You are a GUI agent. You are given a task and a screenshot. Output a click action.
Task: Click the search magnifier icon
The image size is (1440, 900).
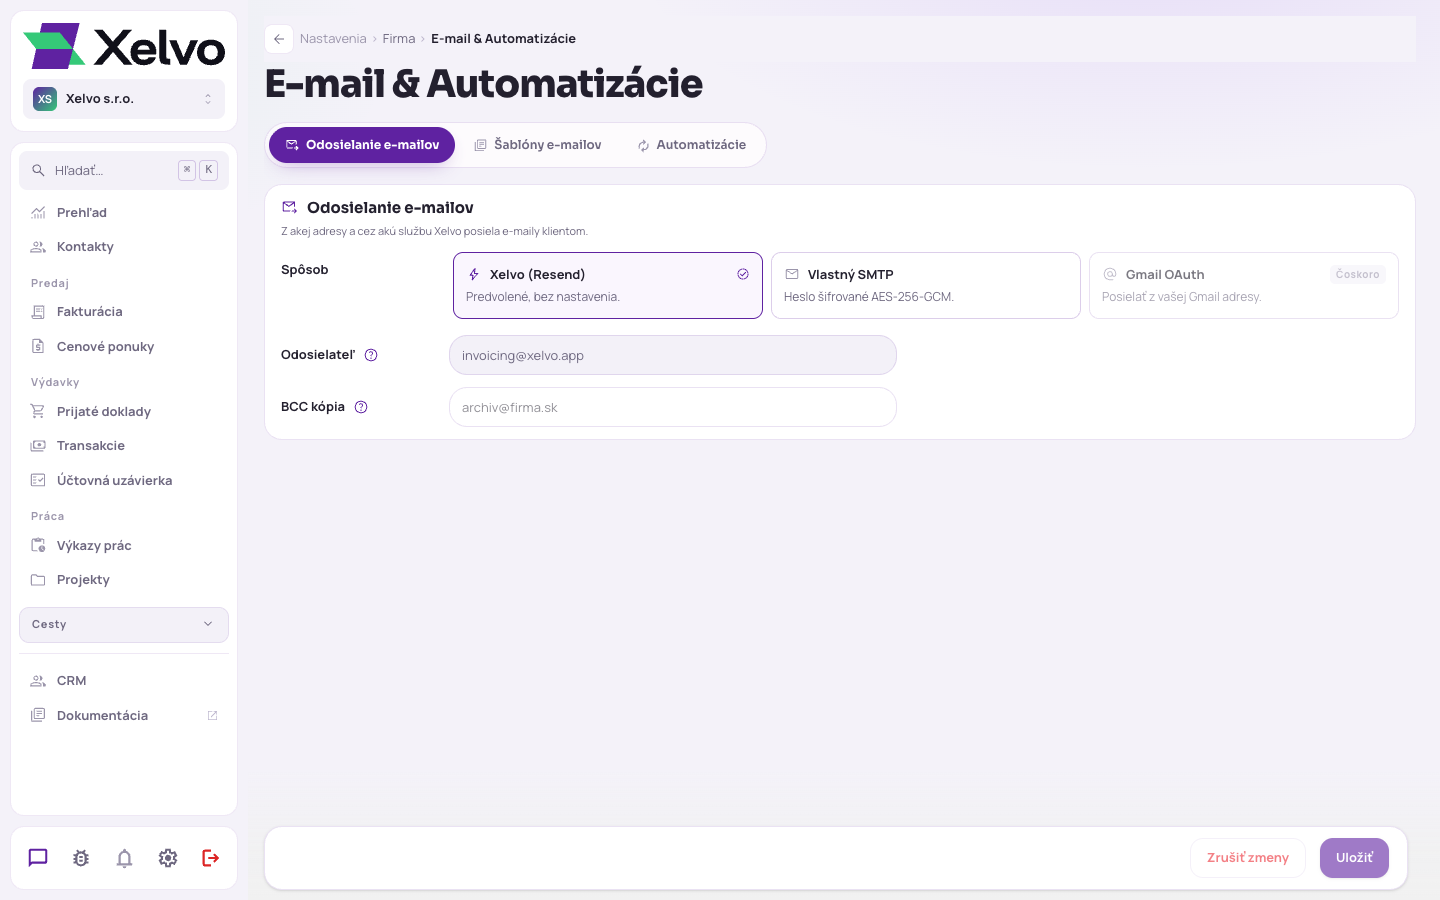pyautogui.click(x=38, y=170)
